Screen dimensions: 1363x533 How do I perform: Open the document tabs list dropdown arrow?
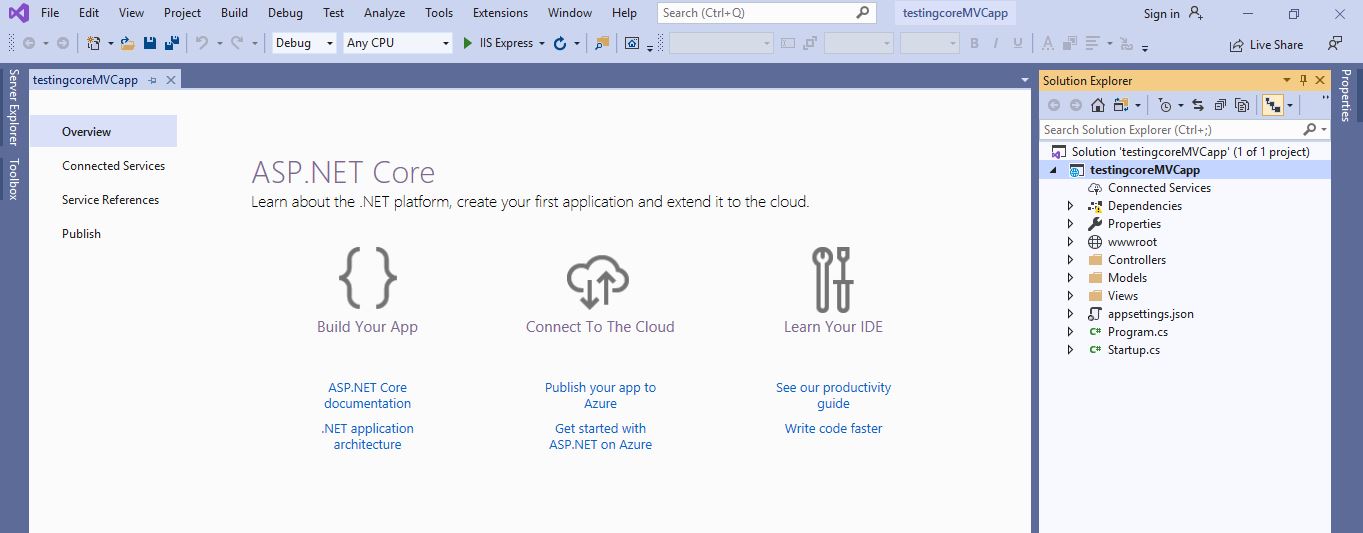click(1024, 80)
